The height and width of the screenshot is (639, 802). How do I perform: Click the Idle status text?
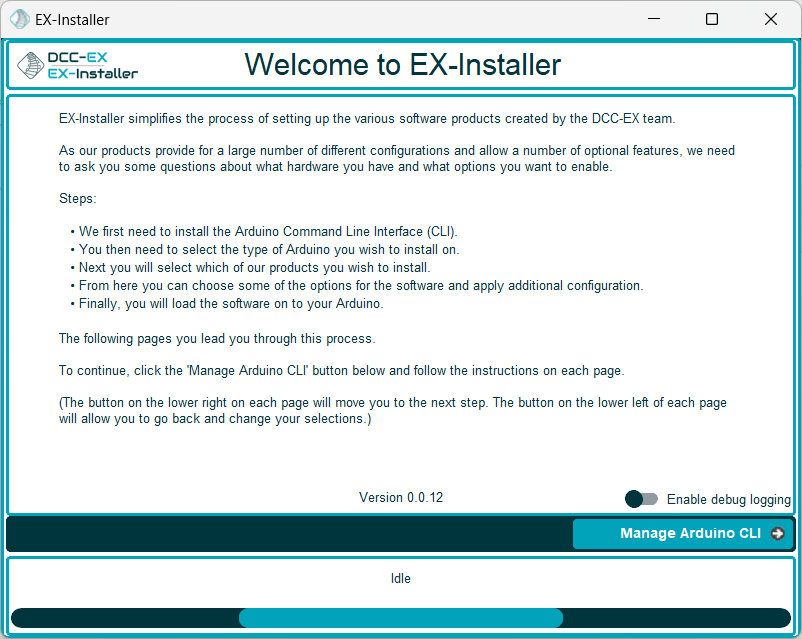(x=400, y=578)
